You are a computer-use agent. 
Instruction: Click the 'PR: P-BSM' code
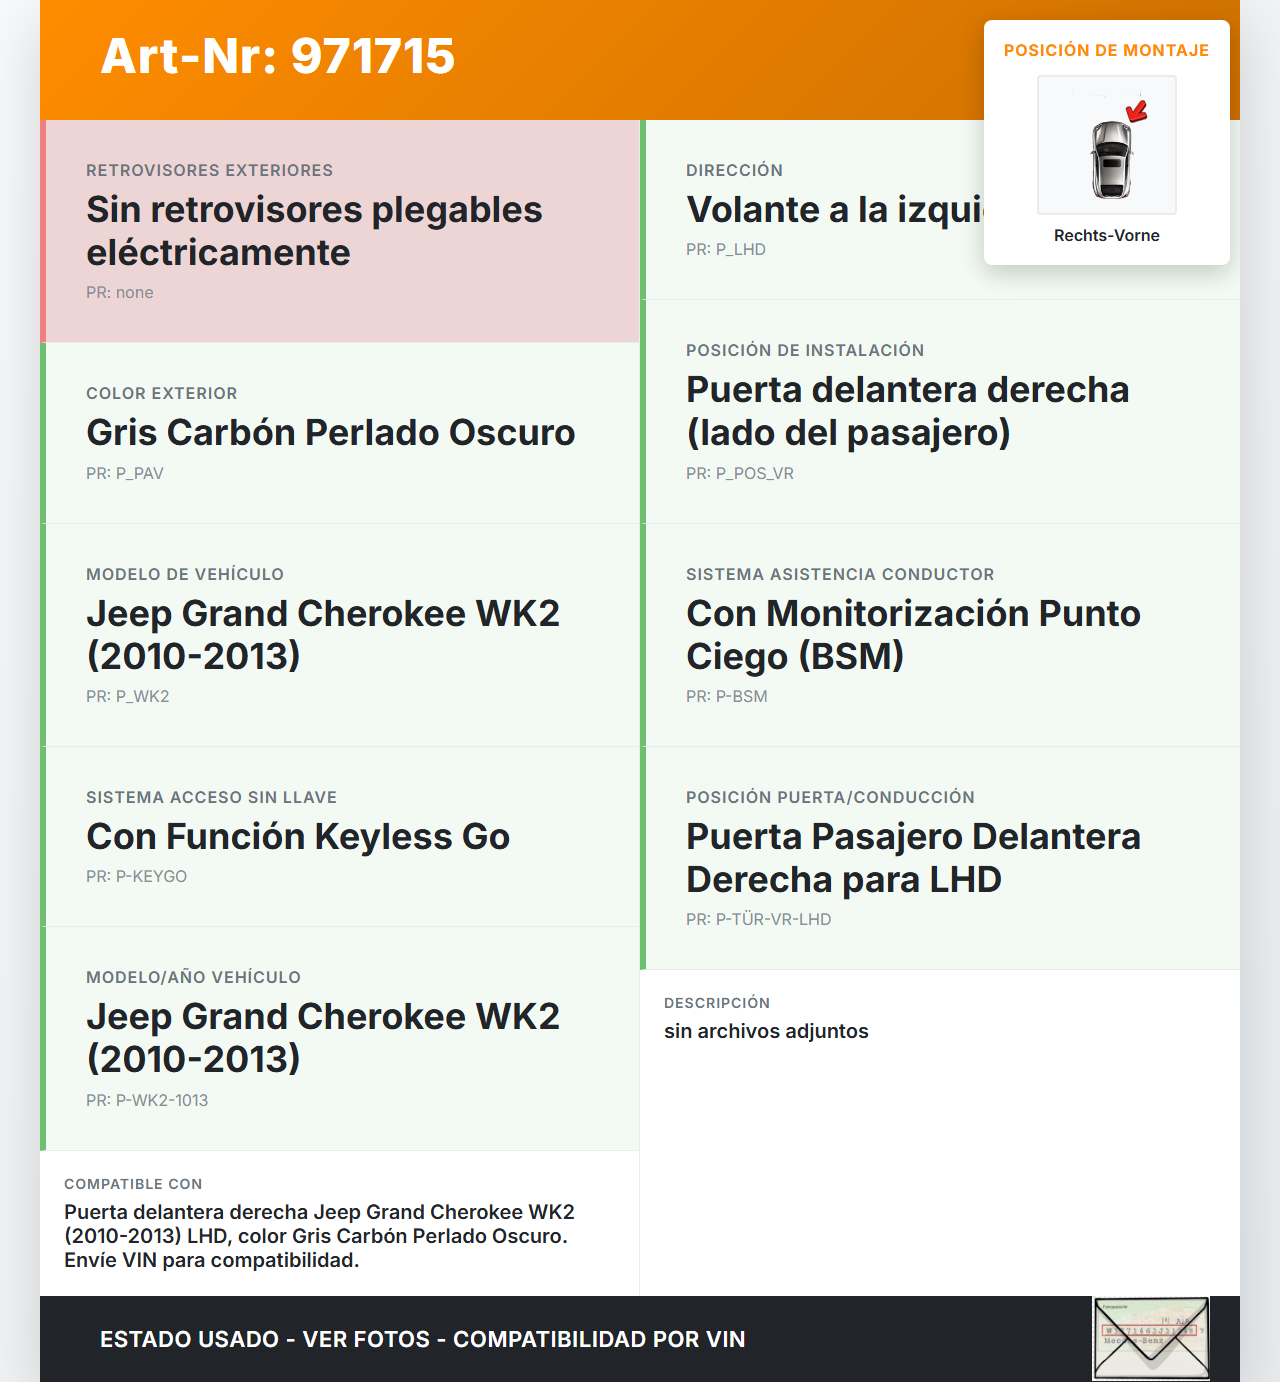(x=727, y=696)
